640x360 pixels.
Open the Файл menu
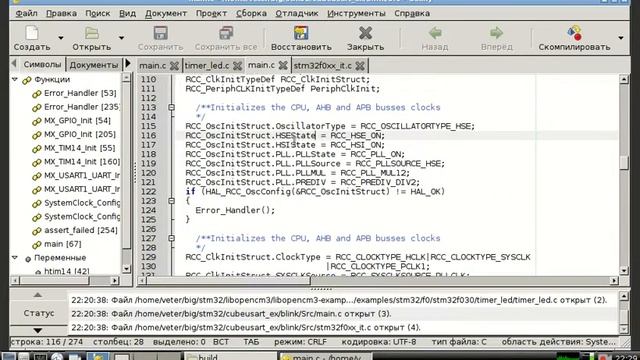coord(27,13)
